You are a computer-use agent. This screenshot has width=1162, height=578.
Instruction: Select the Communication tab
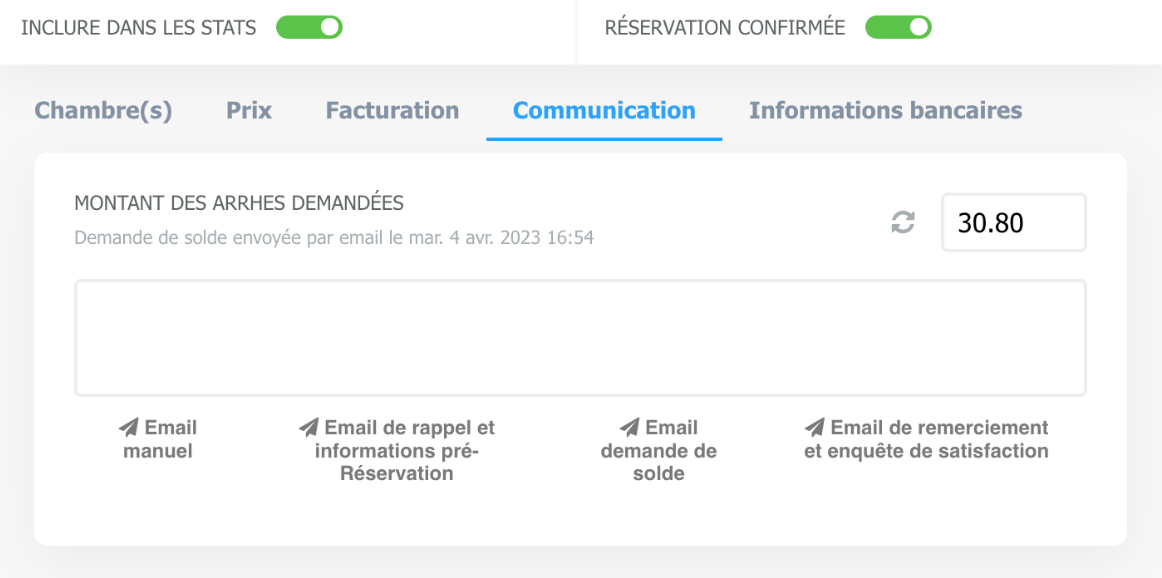[604, 110]
